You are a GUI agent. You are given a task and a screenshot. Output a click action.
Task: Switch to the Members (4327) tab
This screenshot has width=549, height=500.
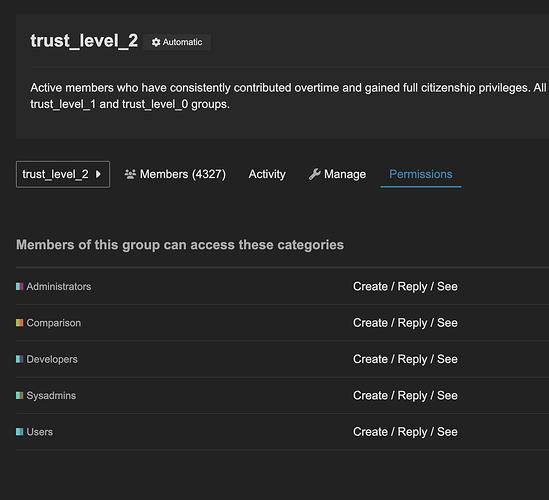(175, 174)
